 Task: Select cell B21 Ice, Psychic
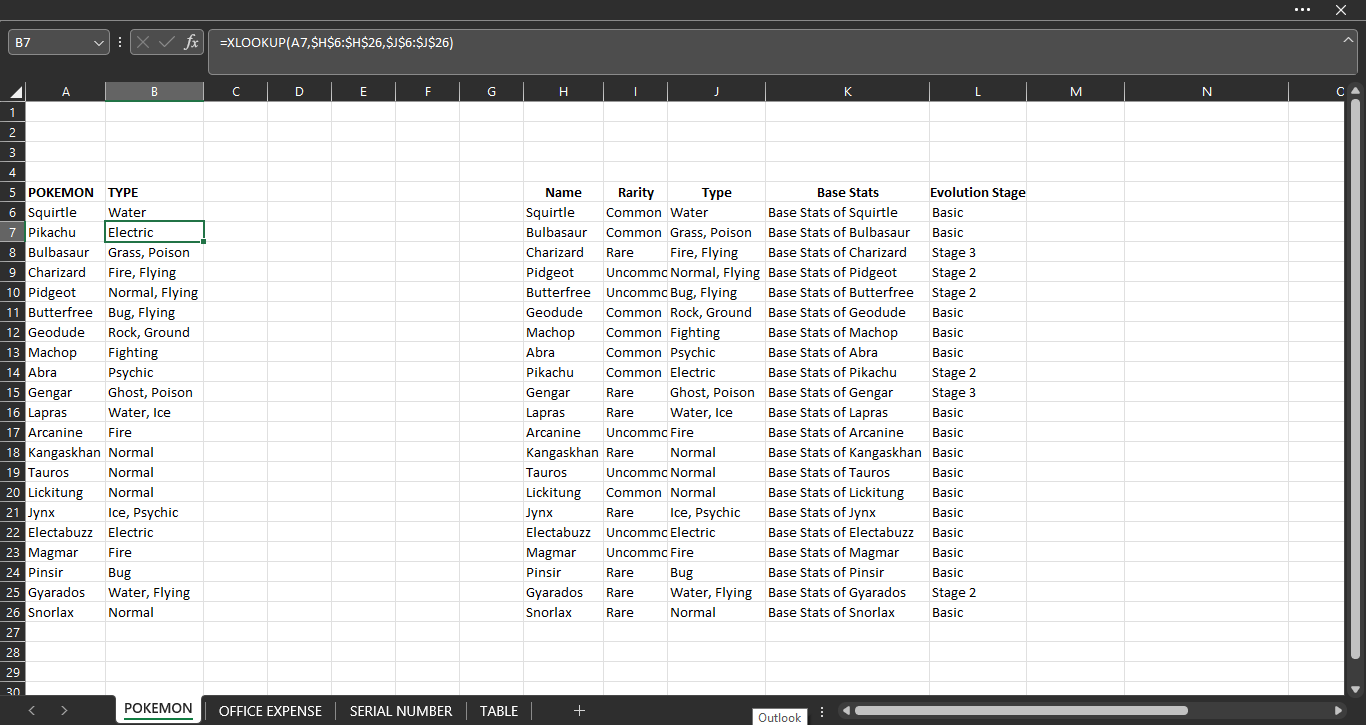(x=154, y=512)
